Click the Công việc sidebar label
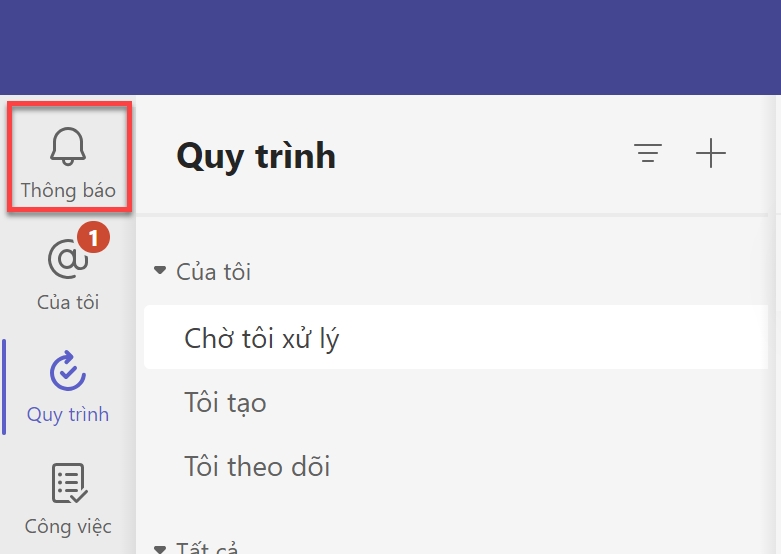 pyautogui.click(x=68, y=526)
